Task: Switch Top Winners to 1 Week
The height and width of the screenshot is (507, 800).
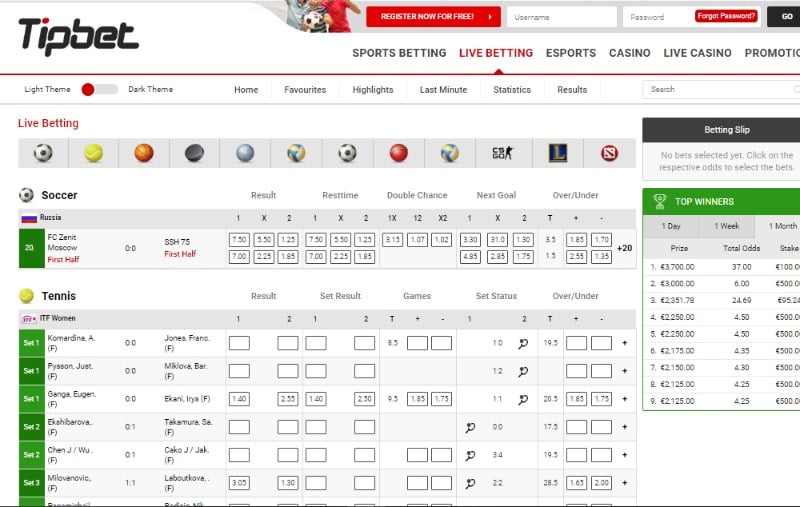Action: (x=727, y=226)
